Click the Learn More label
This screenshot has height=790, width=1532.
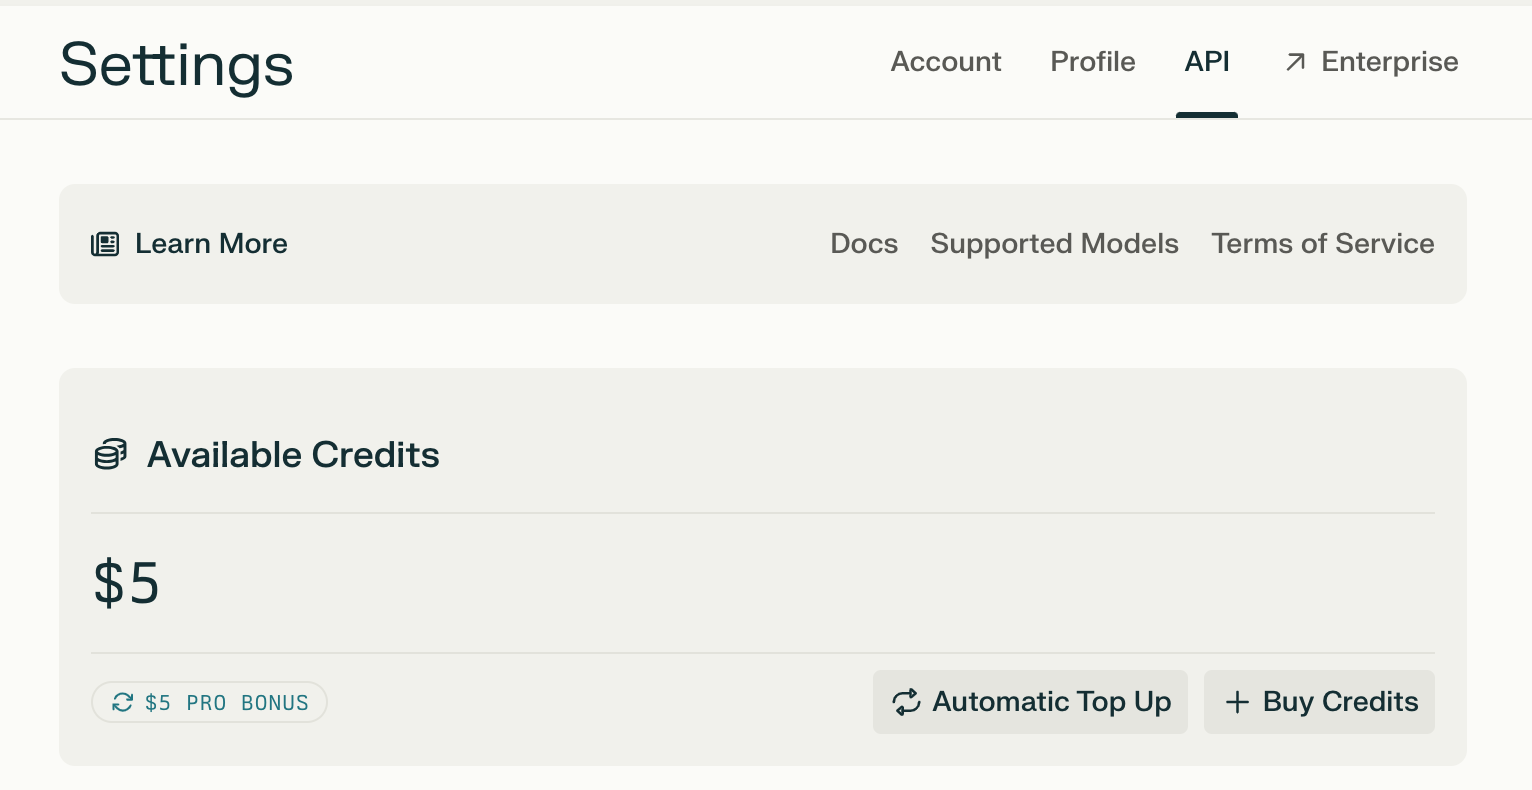(x=211, y=244)
